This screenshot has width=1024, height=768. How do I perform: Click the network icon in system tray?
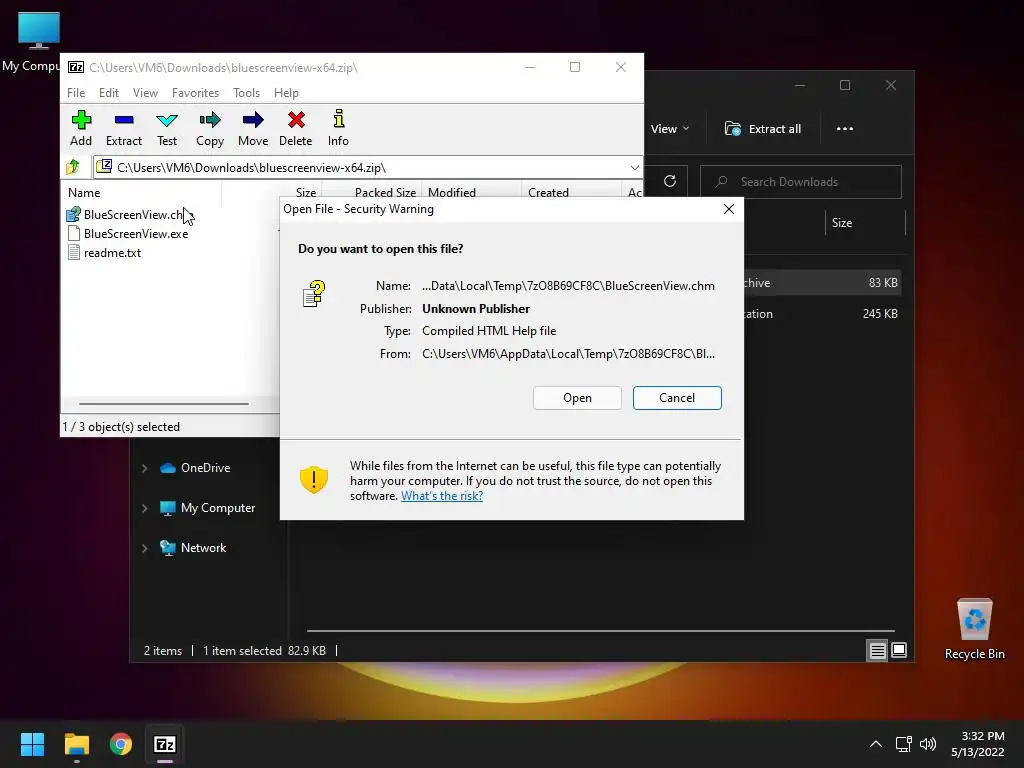tap(904, 744)
